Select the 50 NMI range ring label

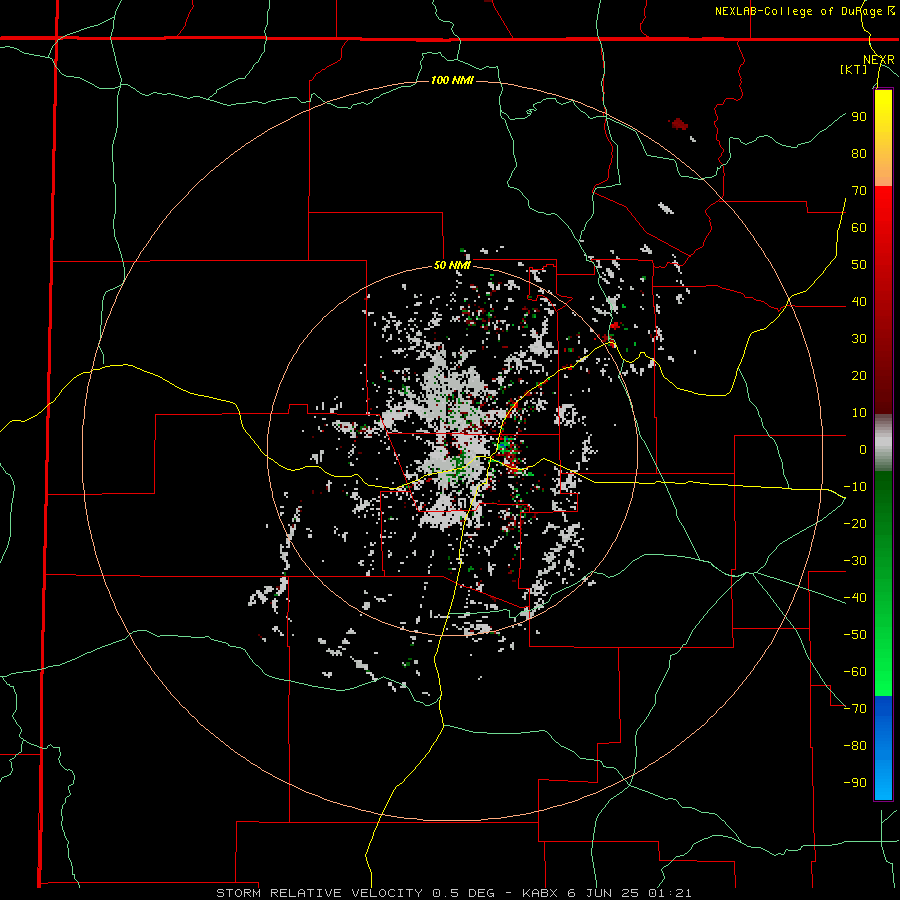point(452,265)
